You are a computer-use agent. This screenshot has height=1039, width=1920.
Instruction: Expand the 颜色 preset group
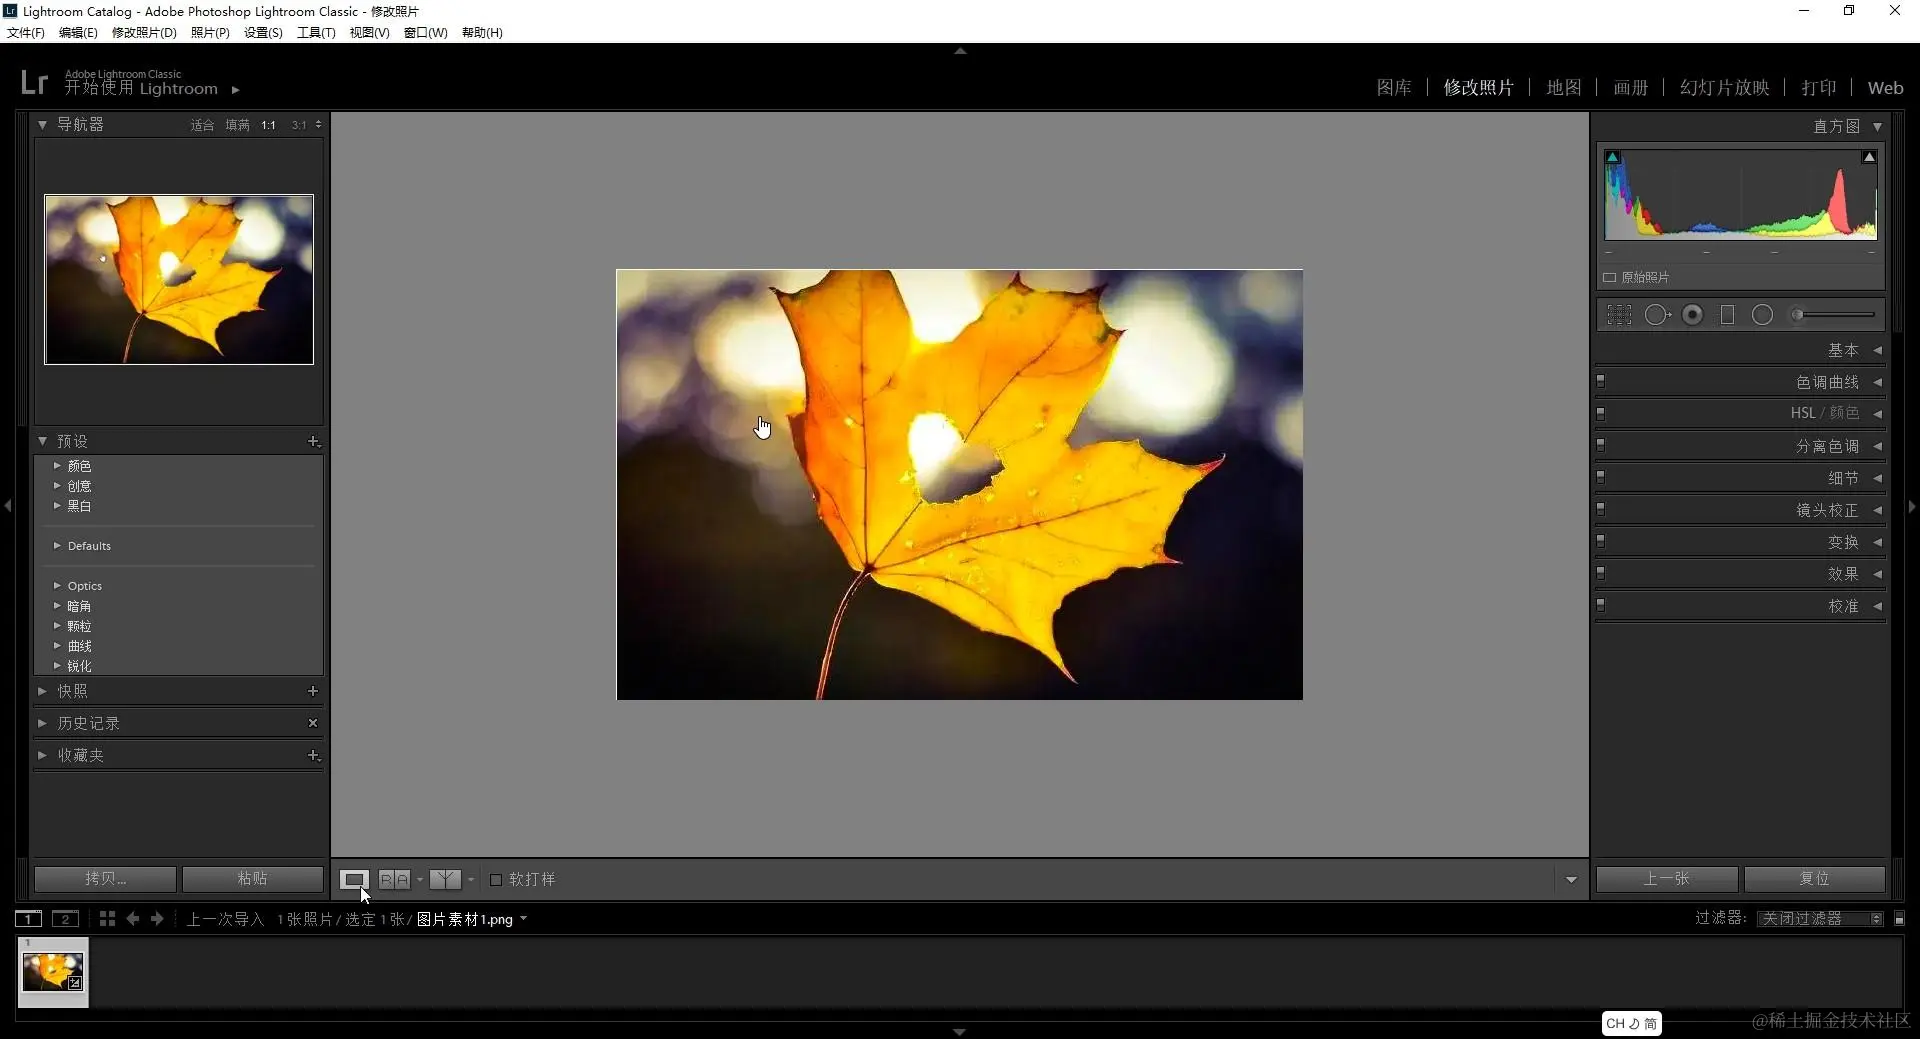(x=57, y=466)
